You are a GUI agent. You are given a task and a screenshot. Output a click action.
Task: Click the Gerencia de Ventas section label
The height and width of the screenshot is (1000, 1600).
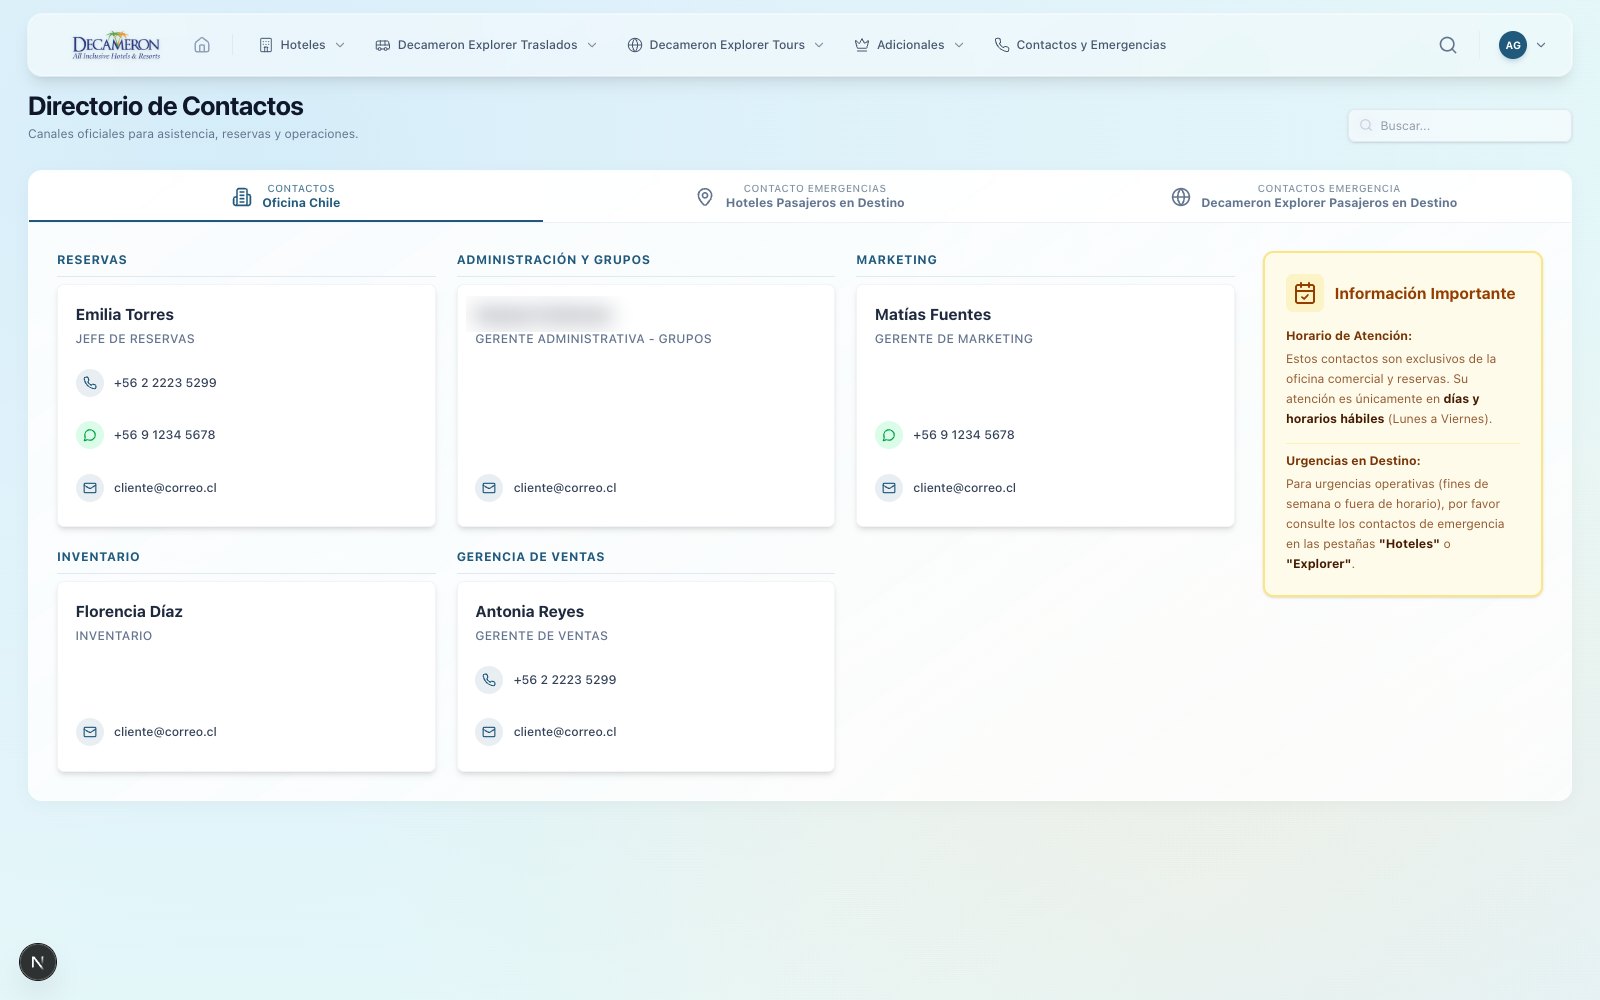point(531,557)
